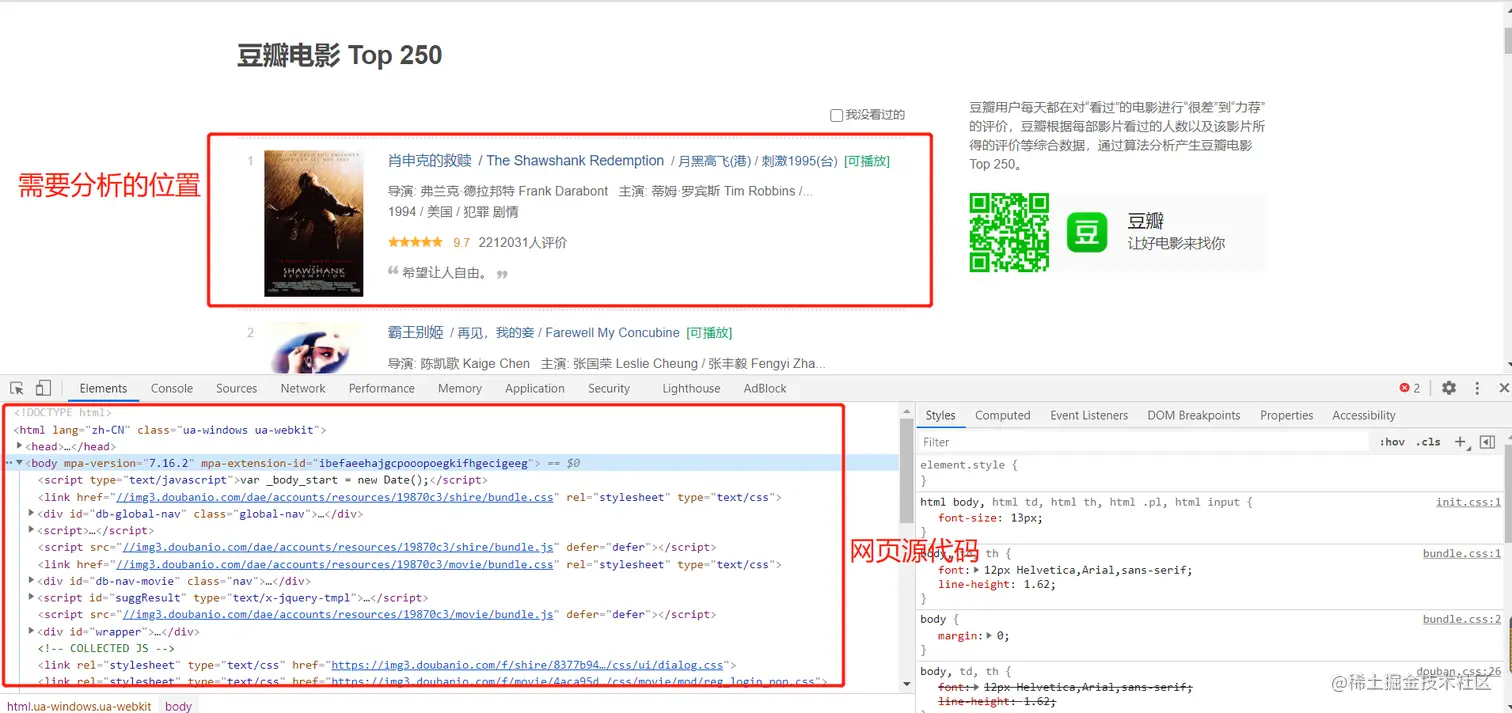Open the 肖申克的救赎 movie link
Viewport: 1512px width, 713px height.
pyautogui.click(x=429, y=160)
